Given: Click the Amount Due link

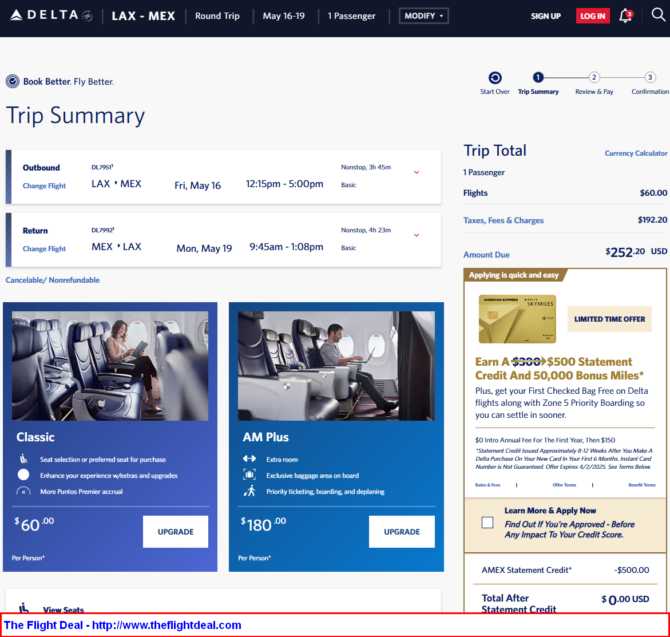Looking at the screenshot, I should [x=486, y=255].
